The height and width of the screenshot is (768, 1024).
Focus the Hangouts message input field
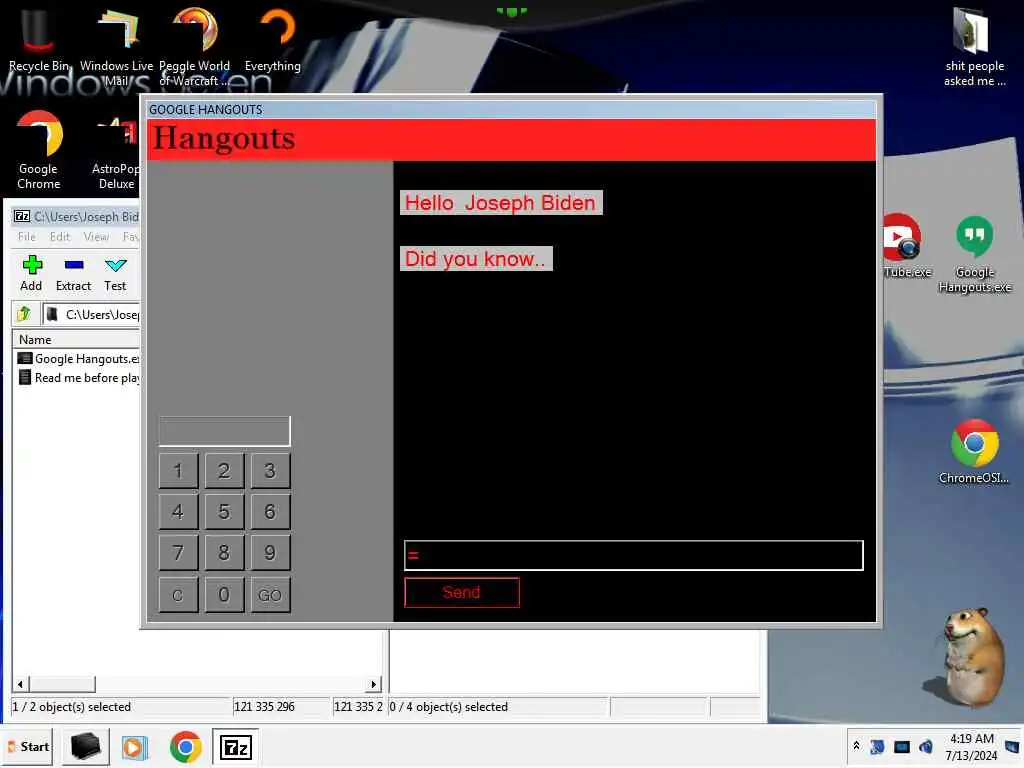tap(633, 555)
